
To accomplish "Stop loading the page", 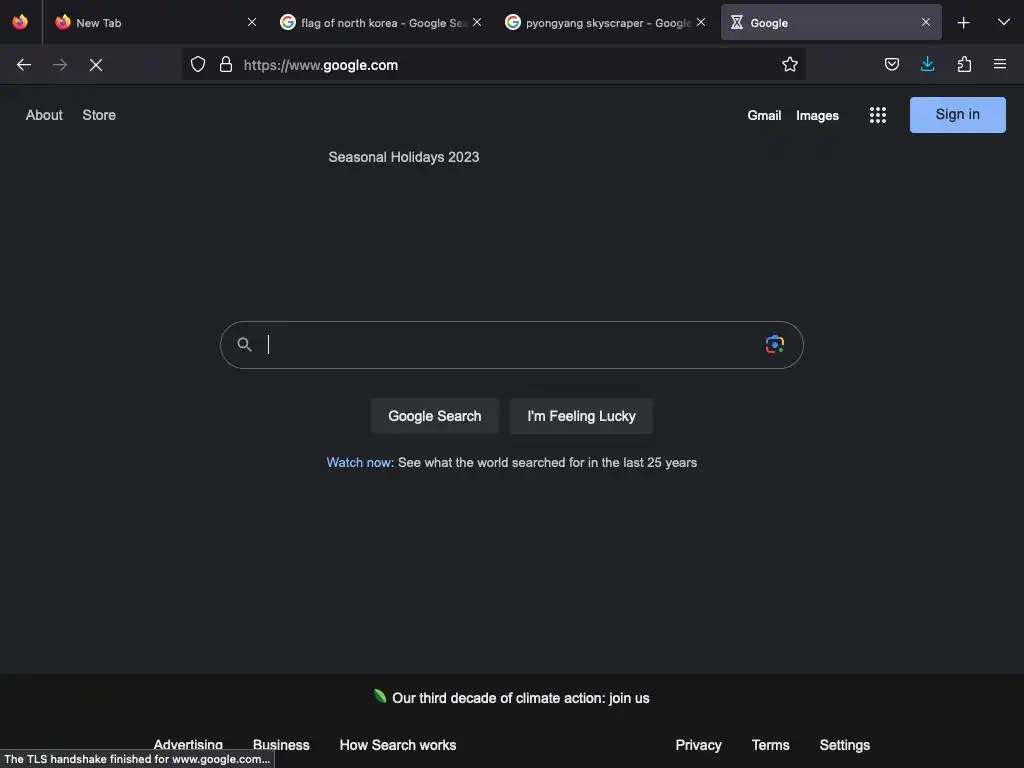I will pyautogui.click(x=96, y=65).
